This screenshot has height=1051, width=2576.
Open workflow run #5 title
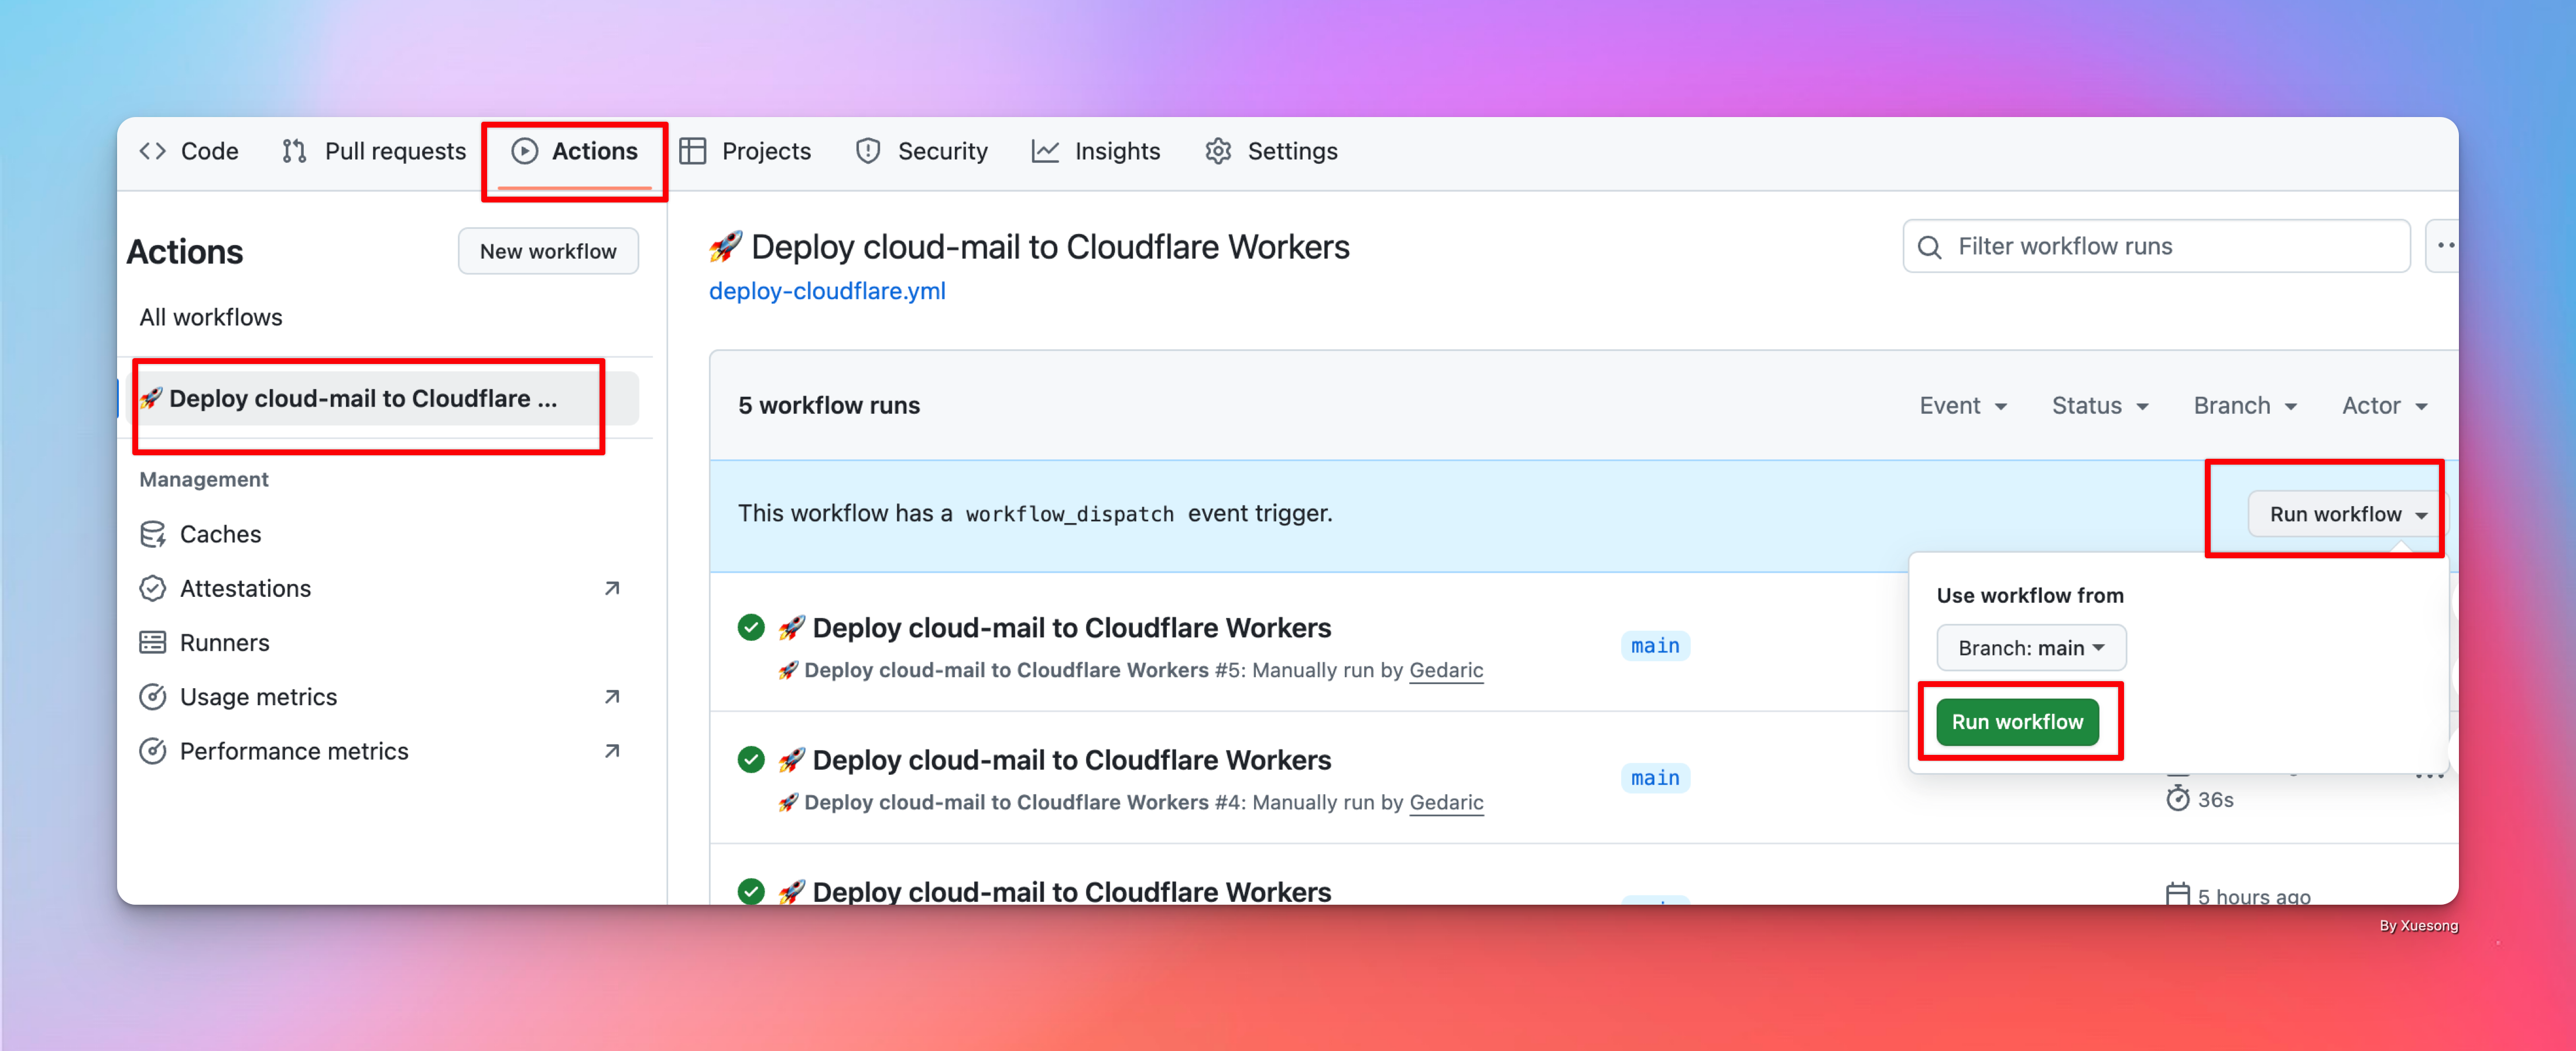click(x=1071, y=627)
